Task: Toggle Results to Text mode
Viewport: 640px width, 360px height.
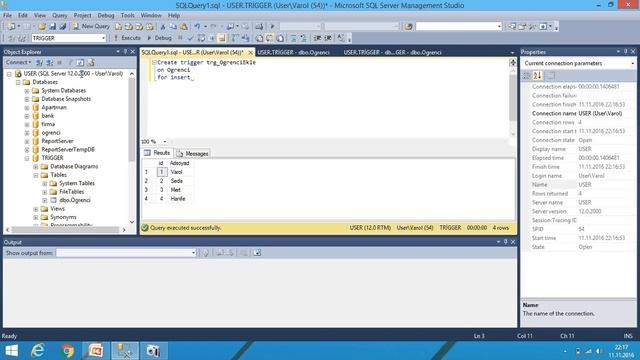Action: 259,38
